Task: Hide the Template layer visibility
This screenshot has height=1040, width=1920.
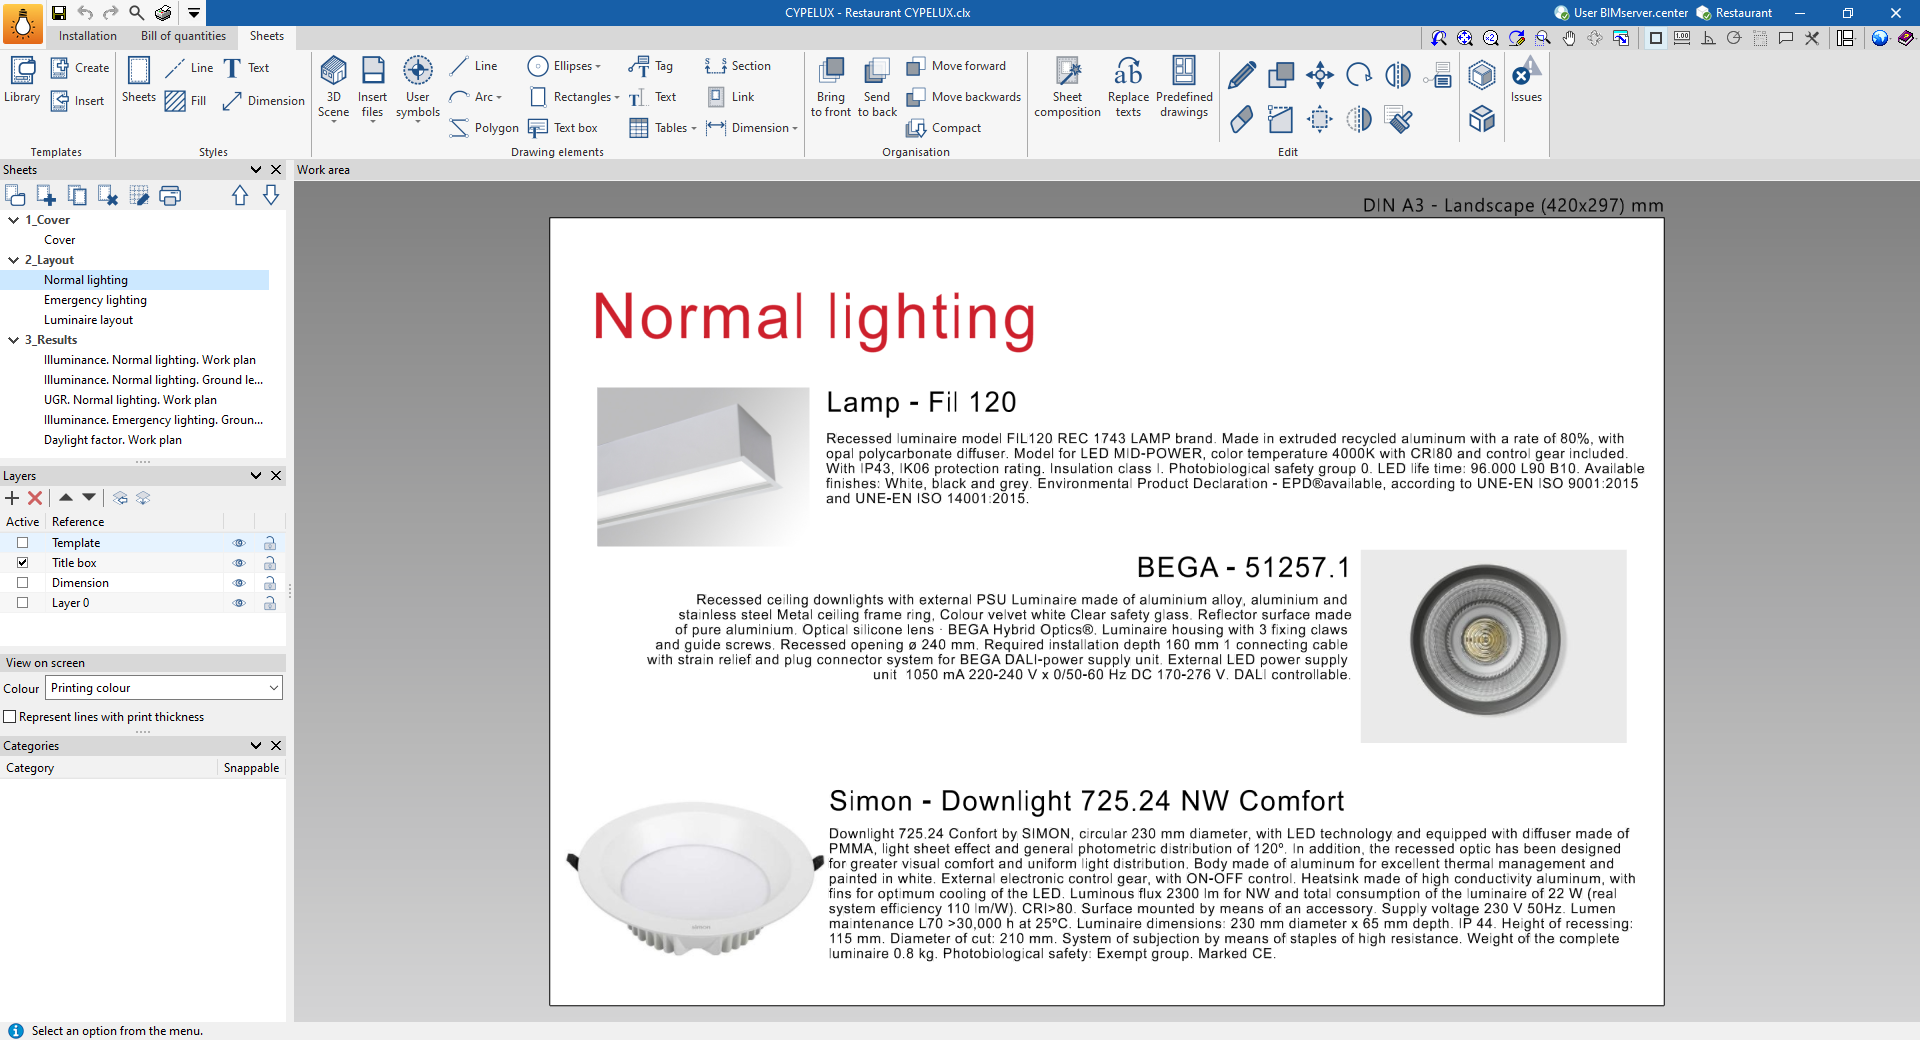Action: pyautogui.click(x=239, y=543)
